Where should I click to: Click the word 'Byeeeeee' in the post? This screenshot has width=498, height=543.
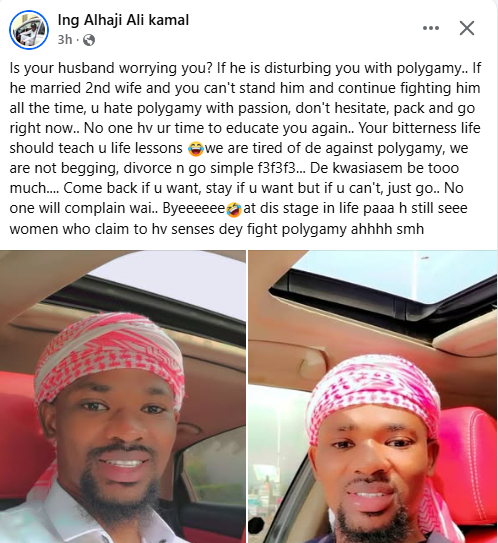[194, 208]
